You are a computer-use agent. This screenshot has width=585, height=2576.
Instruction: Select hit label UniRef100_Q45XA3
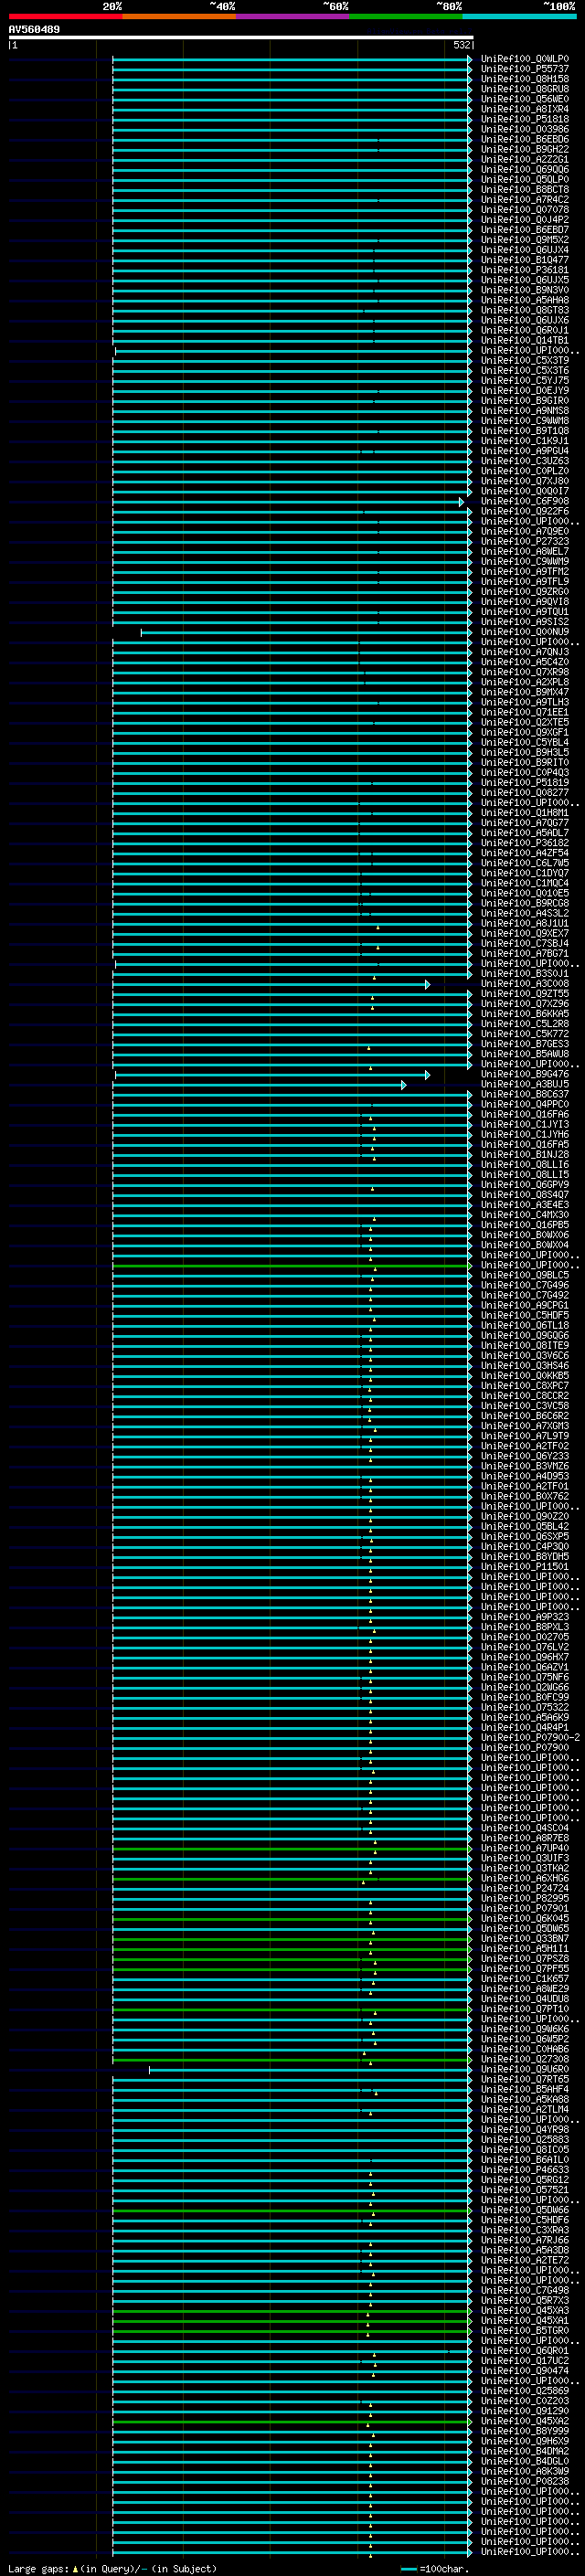[x=524, y=2311]
